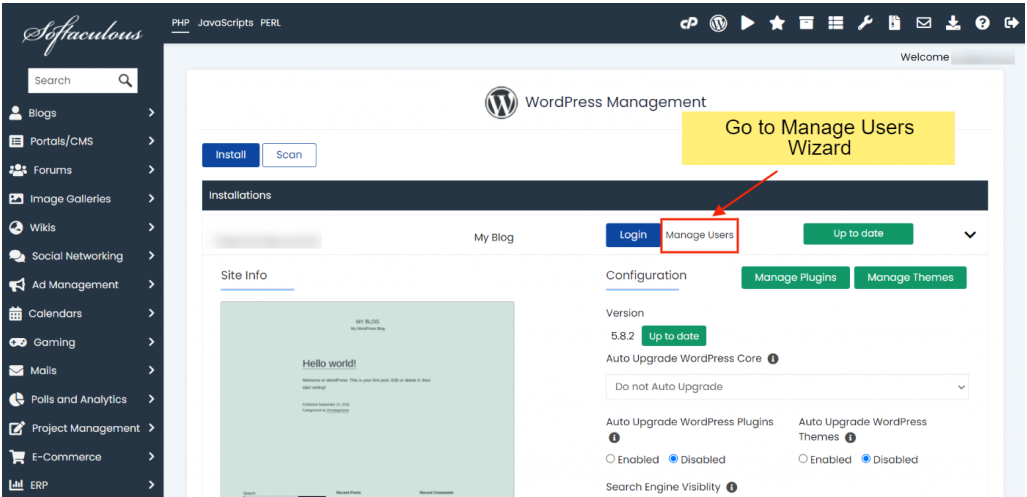
Task: Click the Manage Themes button
Action: tap(910, 278)
